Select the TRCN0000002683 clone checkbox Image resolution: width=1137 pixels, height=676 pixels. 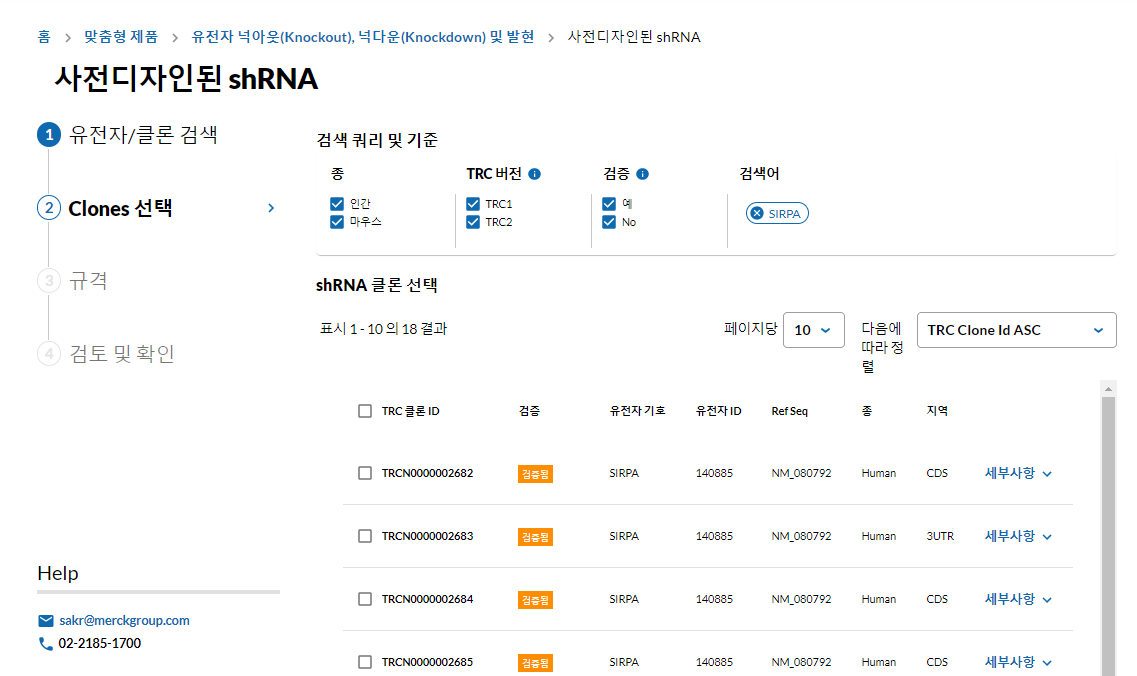click(365, 536)
